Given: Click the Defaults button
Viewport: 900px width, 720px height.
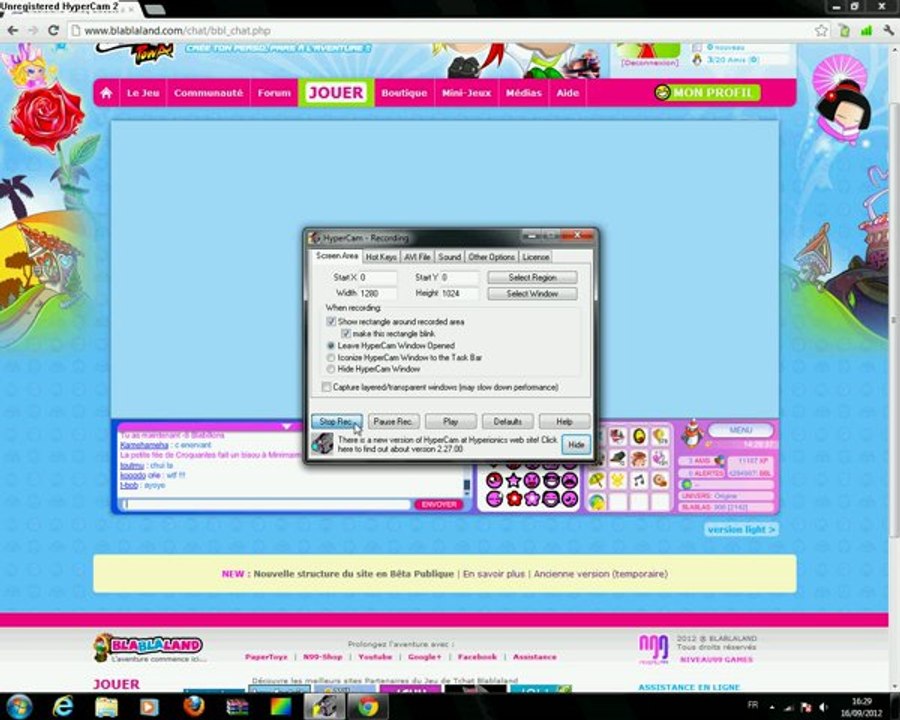Looking at the screenshot, I should pyautogui.click(x=507, y=421).
